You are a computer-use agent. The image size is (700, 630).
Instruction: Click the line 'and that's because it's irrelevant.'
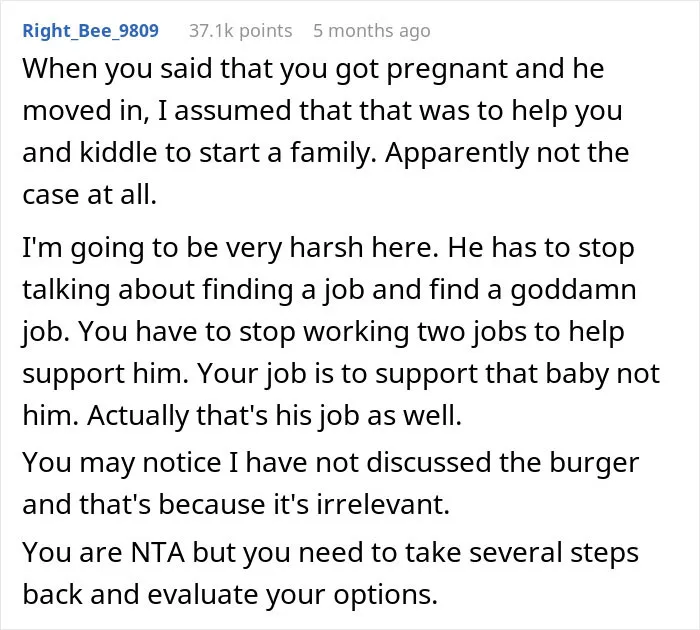coord(236,505)
